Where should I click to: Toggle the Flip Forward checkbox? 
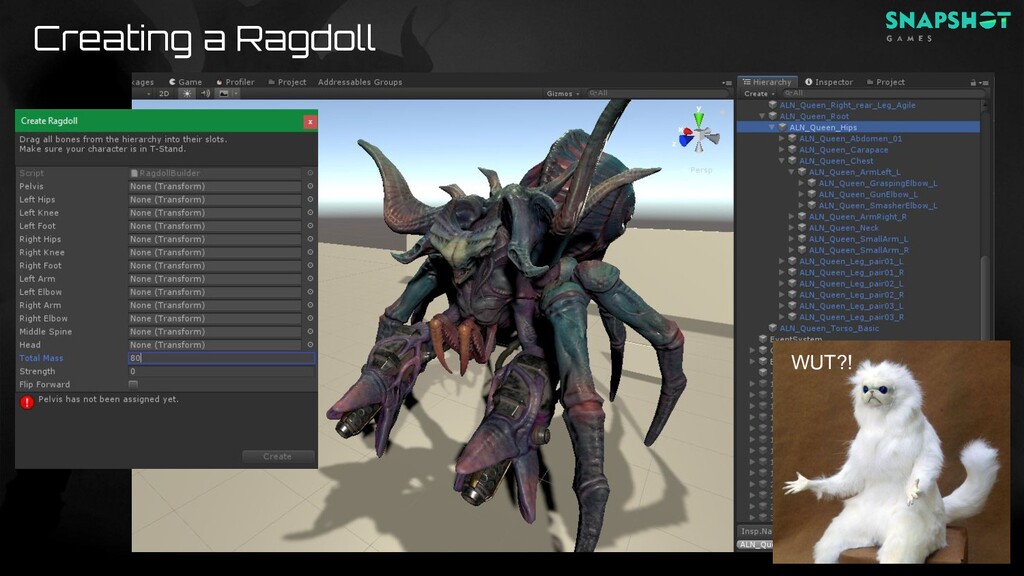[133, 384]
